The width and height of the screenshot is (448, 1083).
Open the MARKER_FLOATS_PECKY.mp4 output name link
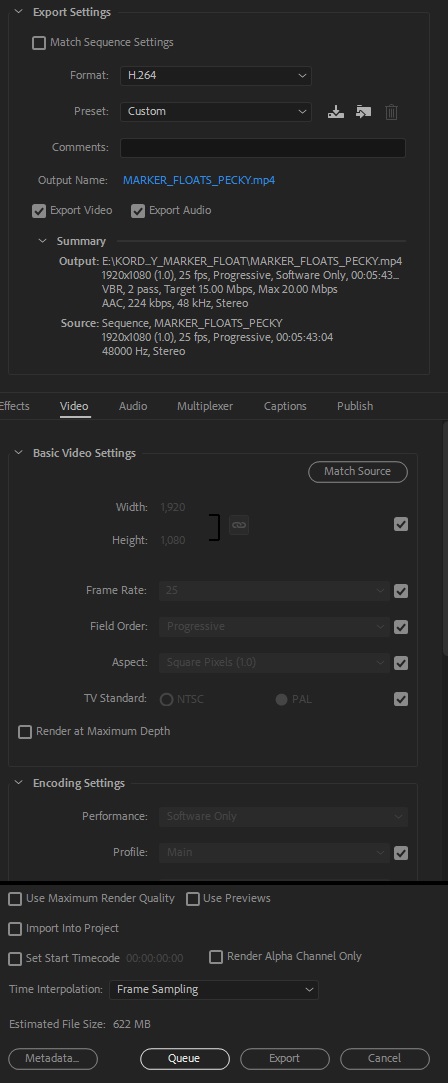coord(199,180)
